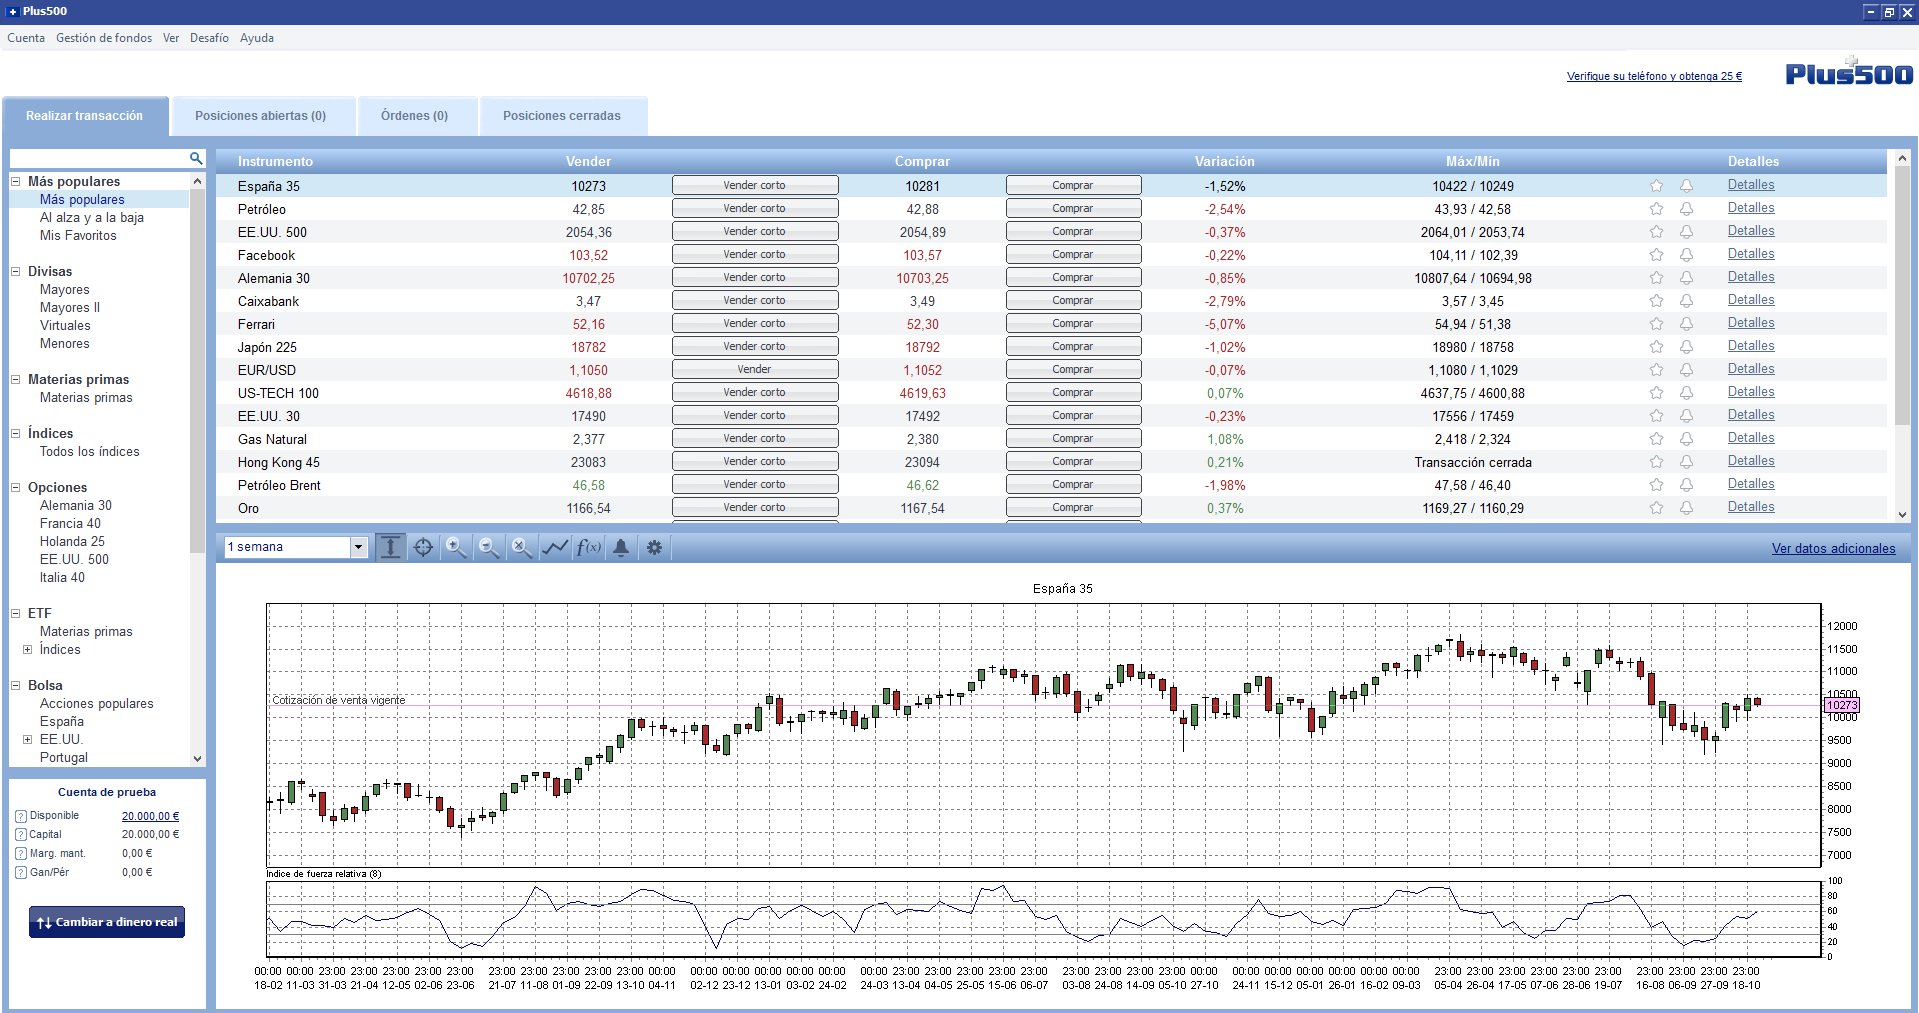Zoom in on the chart
The image size is (1919, 1013).
tap(456, 547)
